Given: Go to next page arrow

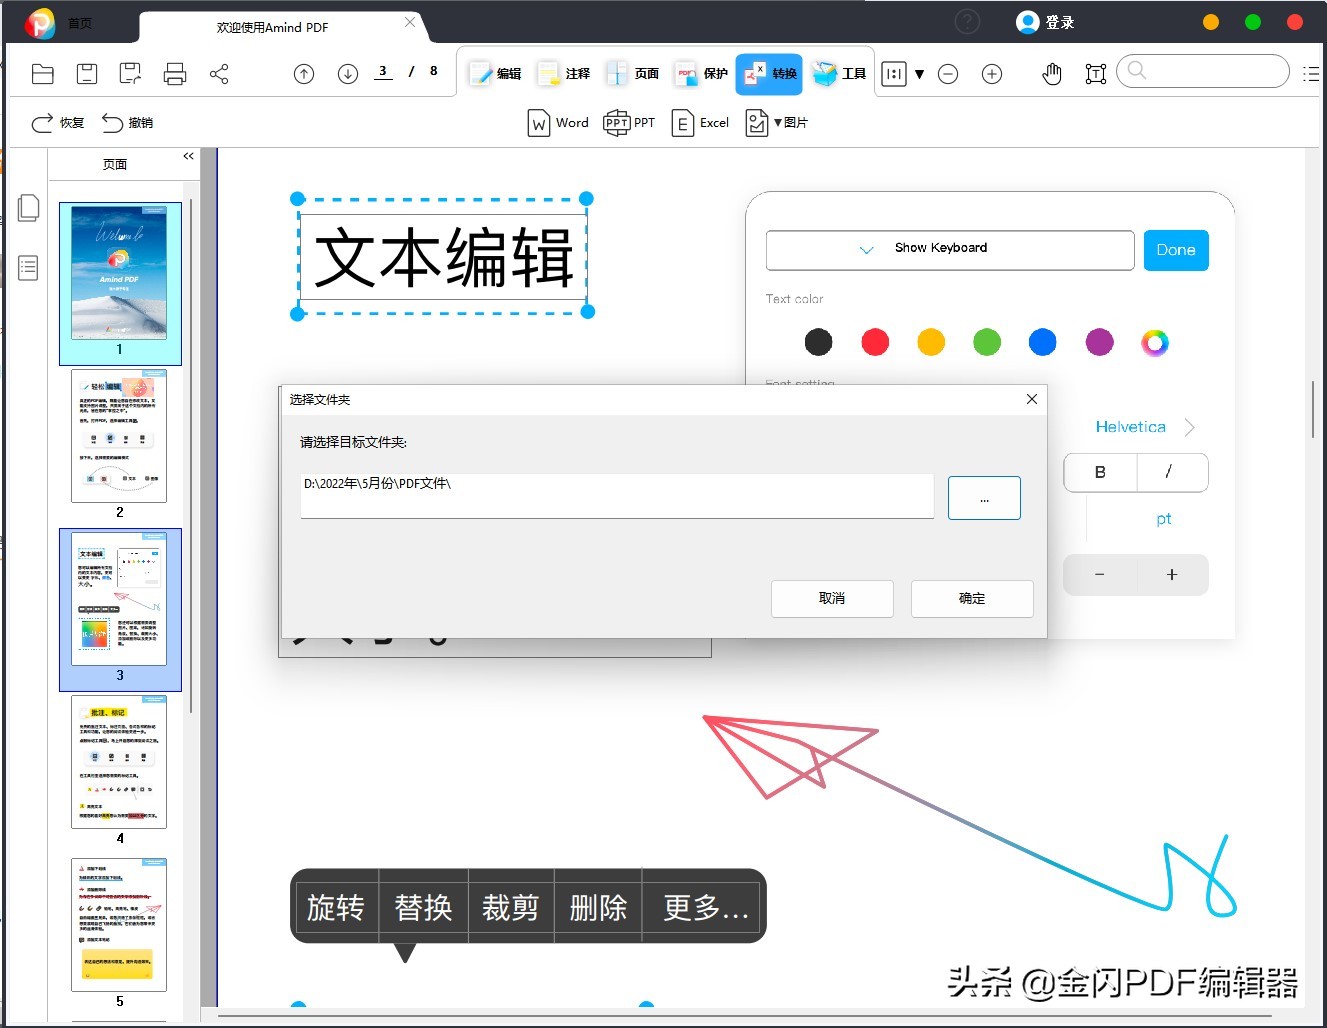Looking at the screenshot, I should [348, 74].
